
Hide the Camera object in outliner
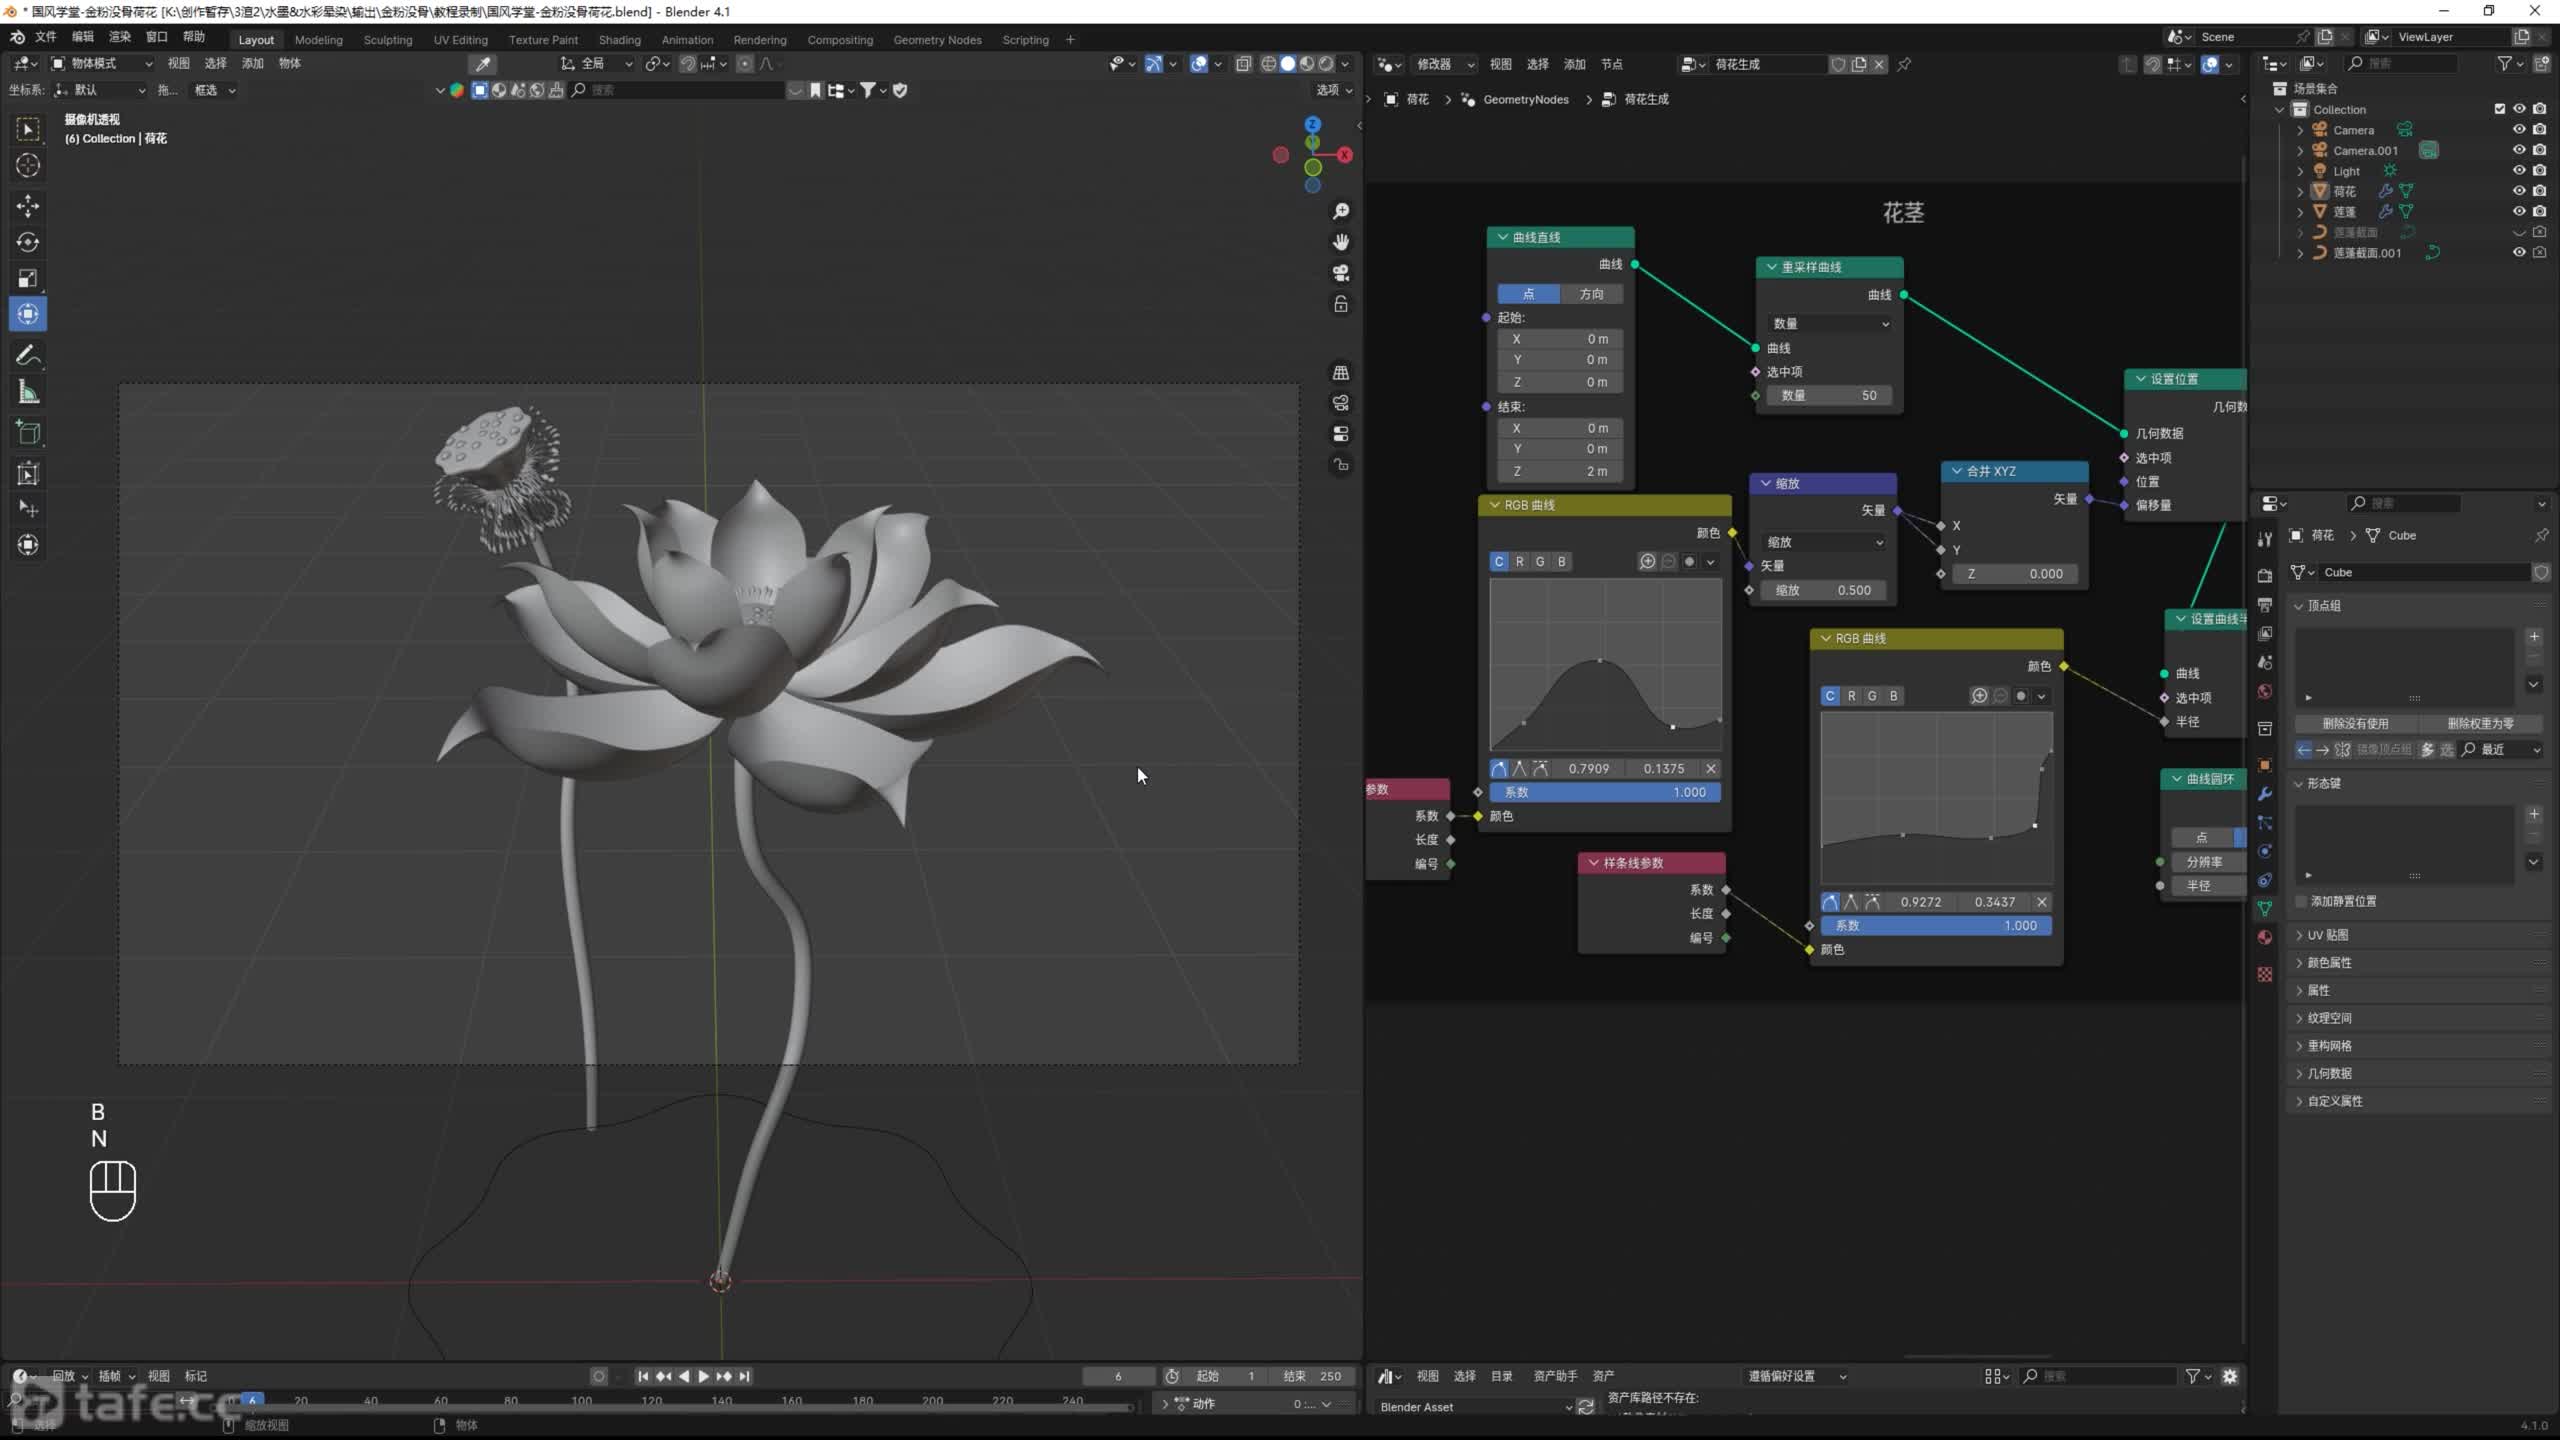2519,130
